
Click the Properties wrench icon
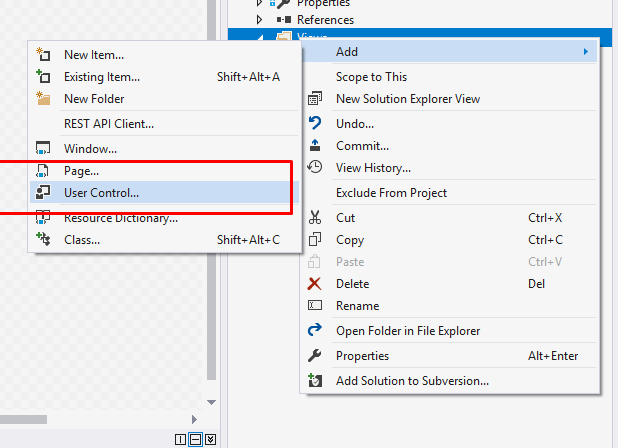[315, 356]
